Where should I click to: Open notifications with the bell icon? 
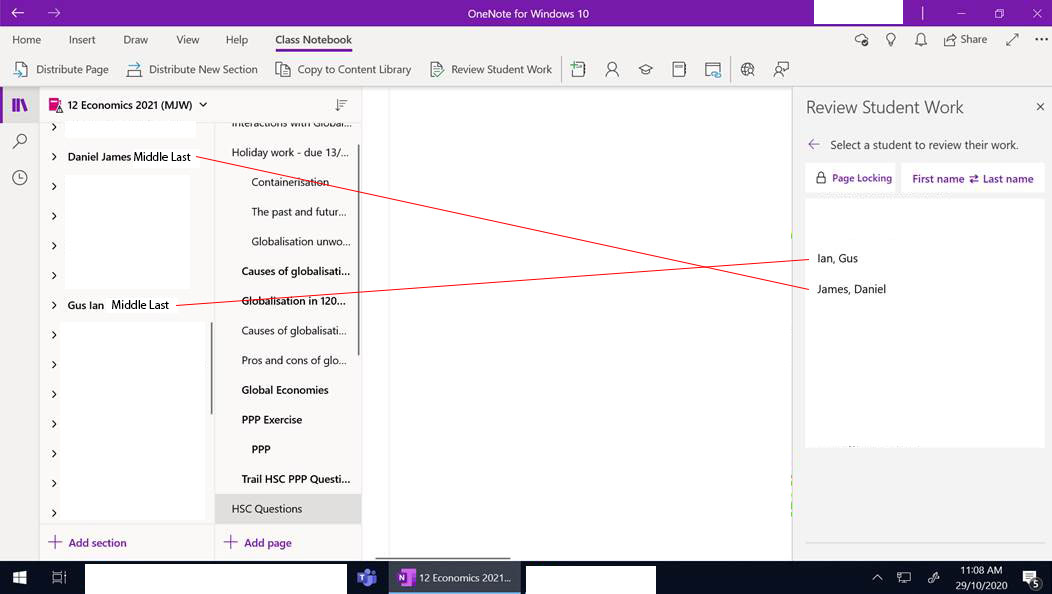tap(921, 40)
